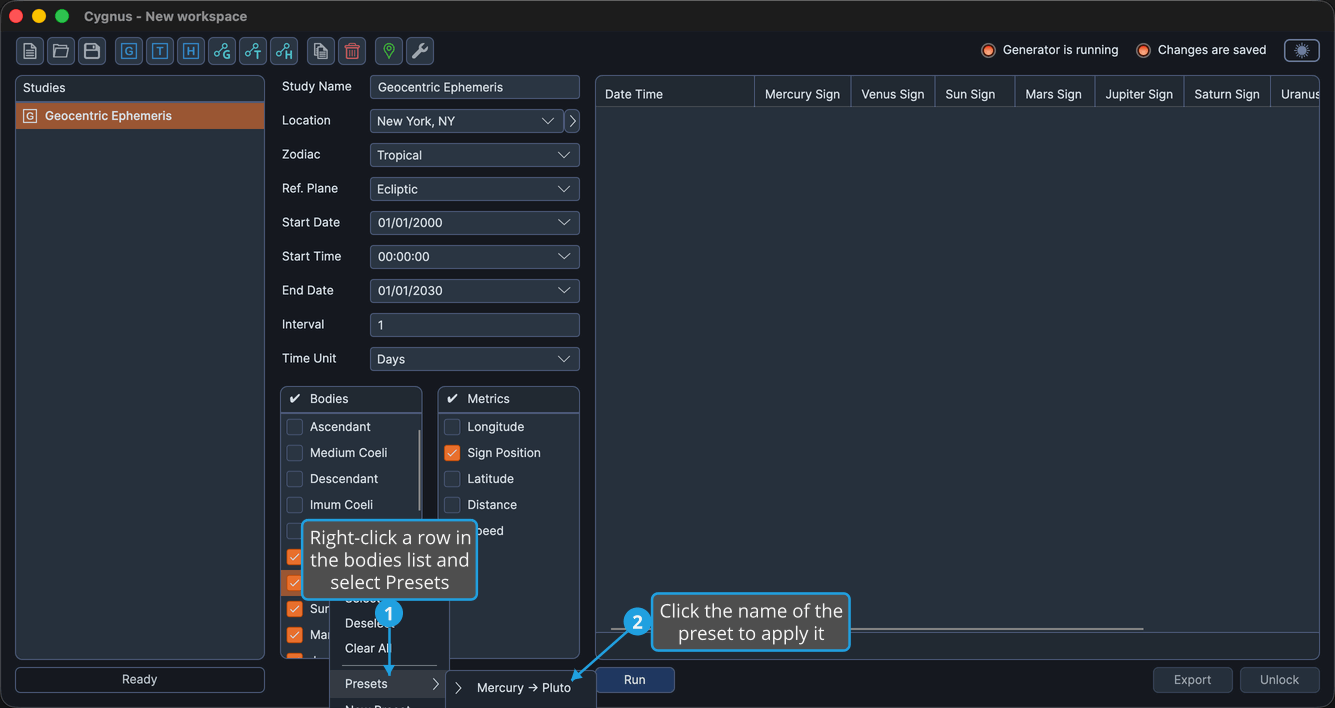This screenshot has width=1335, height=708.
Task: Open the Ref. Plane dropdown
Action: pyautogui.click(x=475, y=189)
